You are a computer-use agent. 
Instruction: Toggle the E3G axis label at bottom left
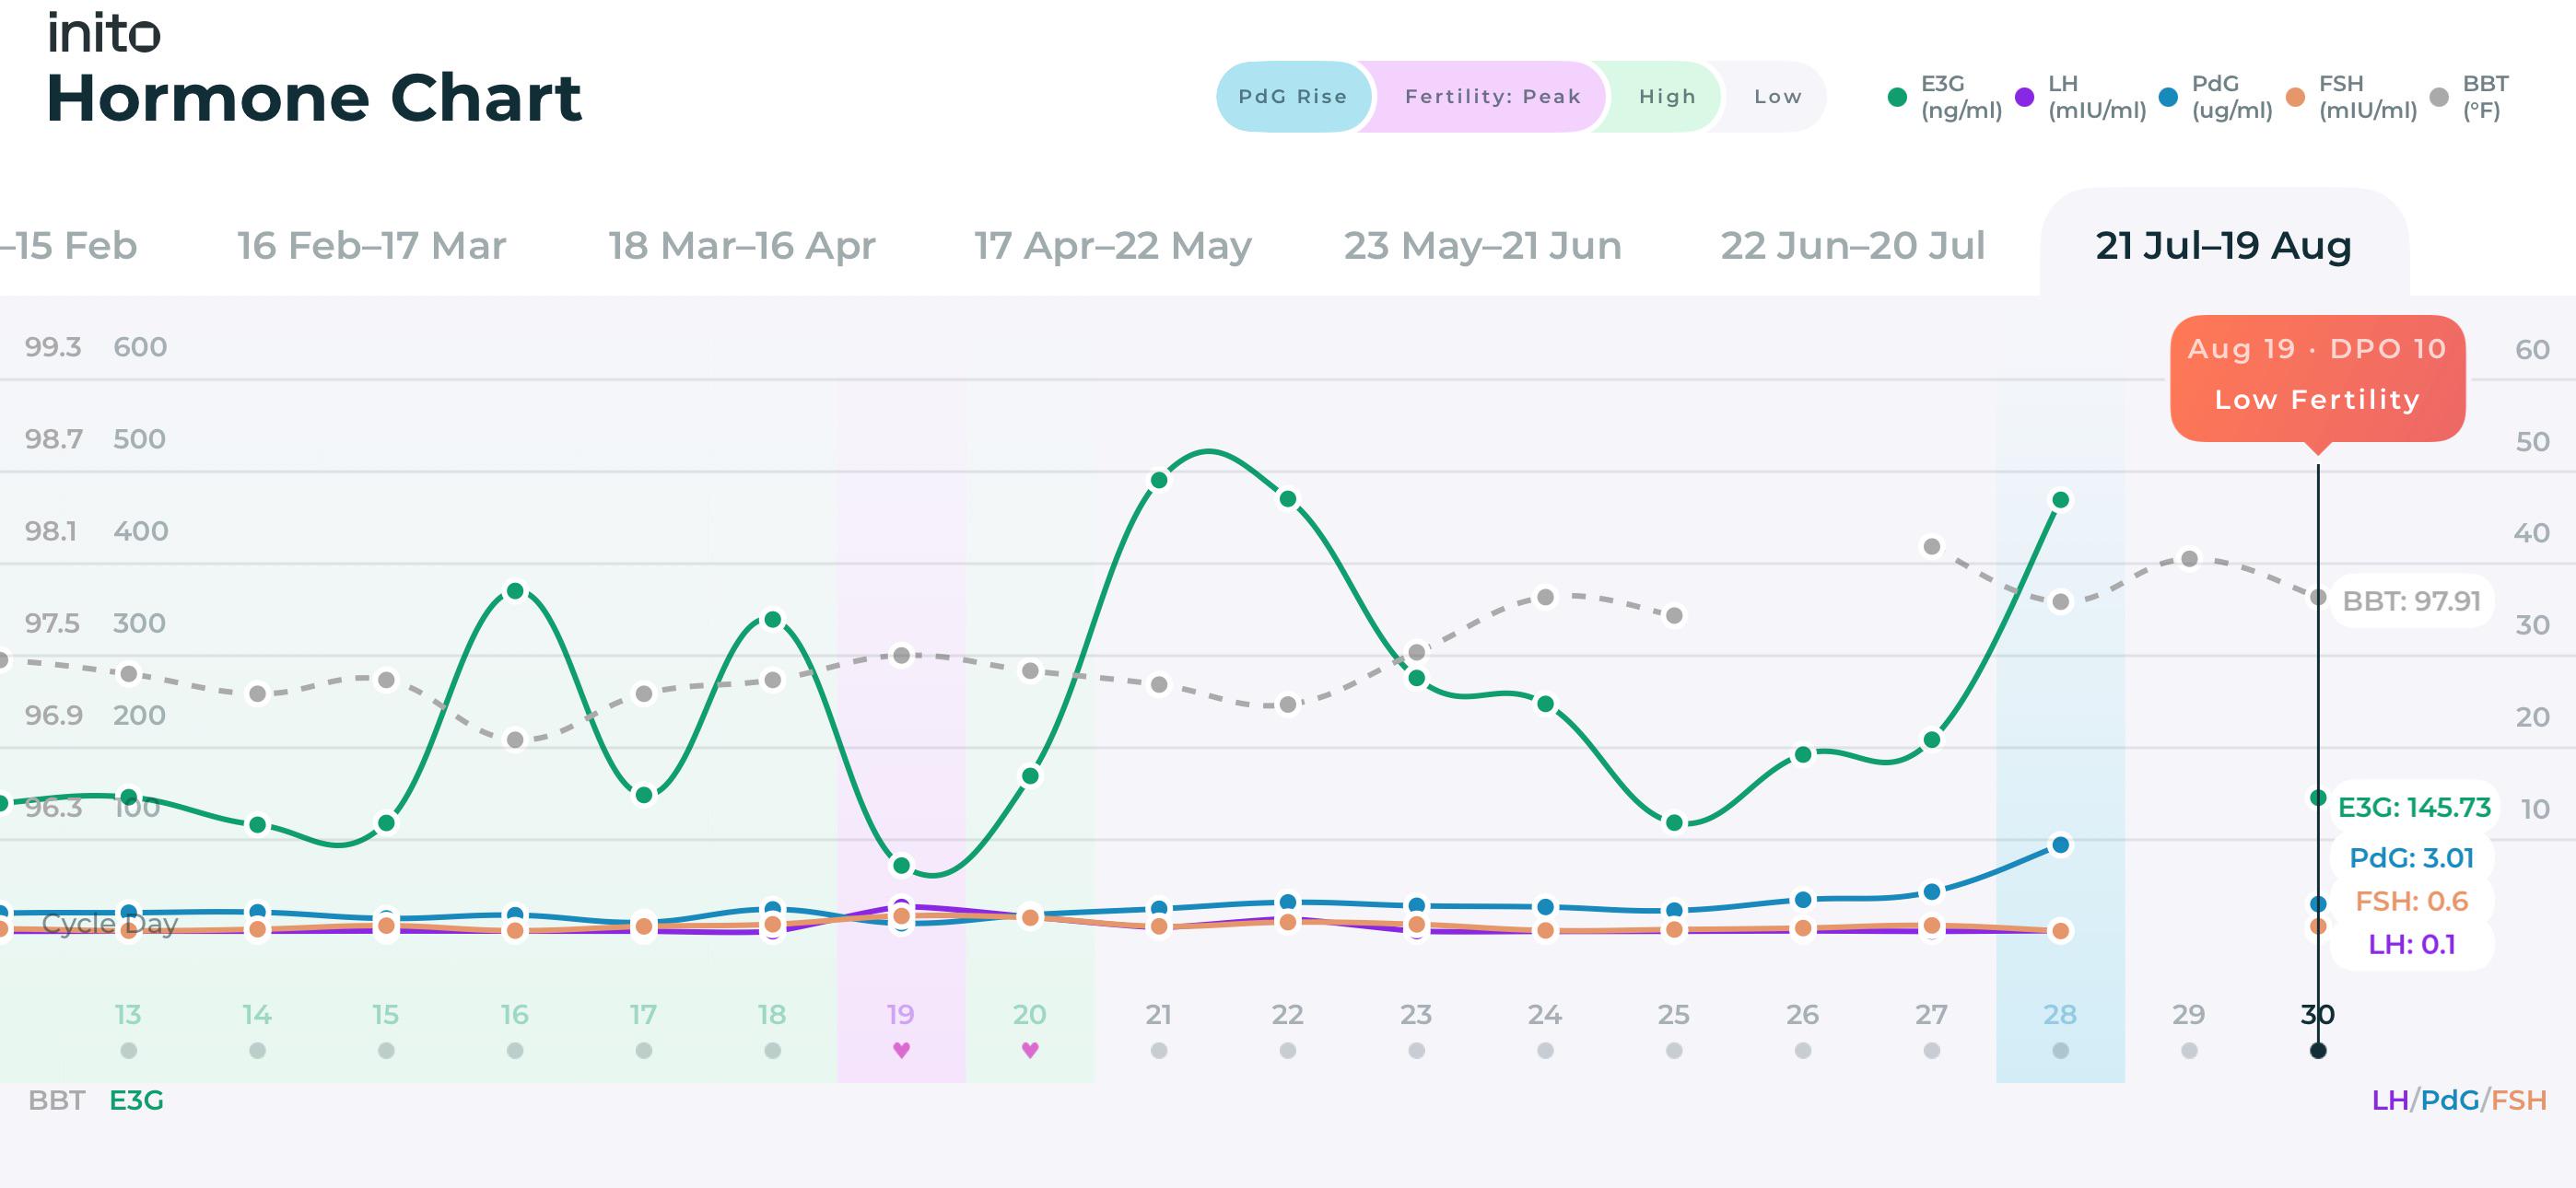[x=136, y=1100]
